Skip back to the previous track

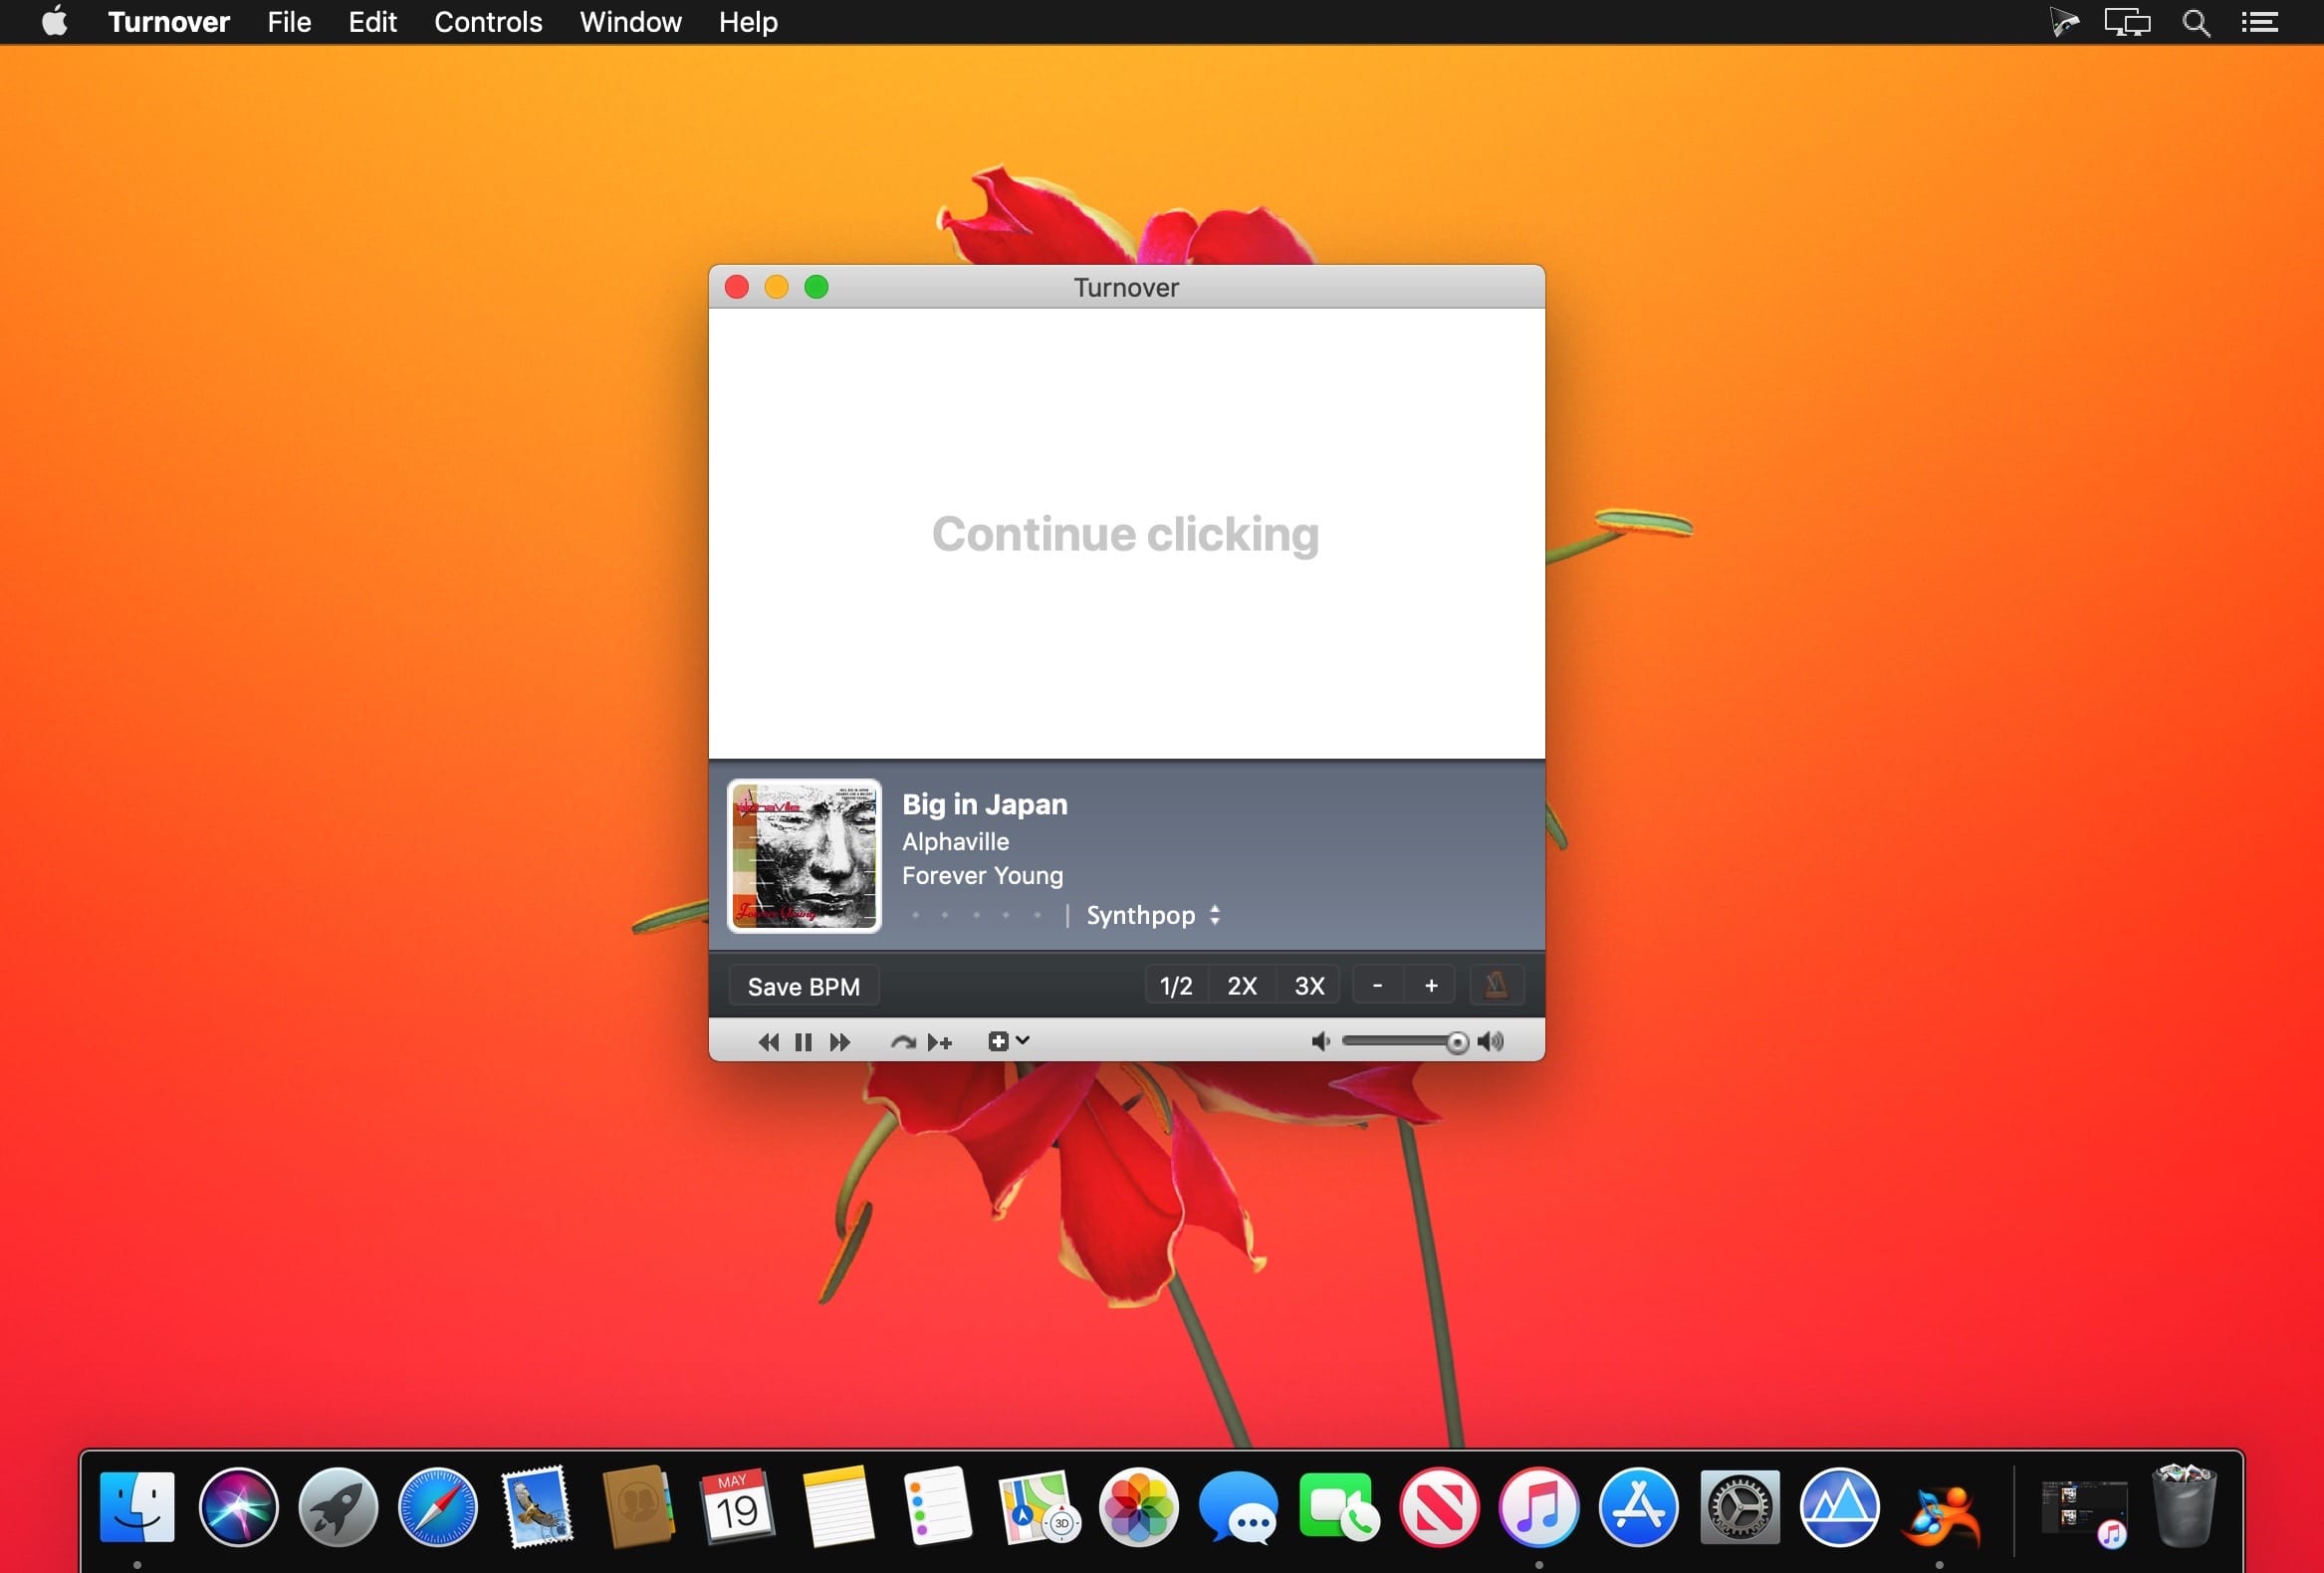coord(768,1042)
